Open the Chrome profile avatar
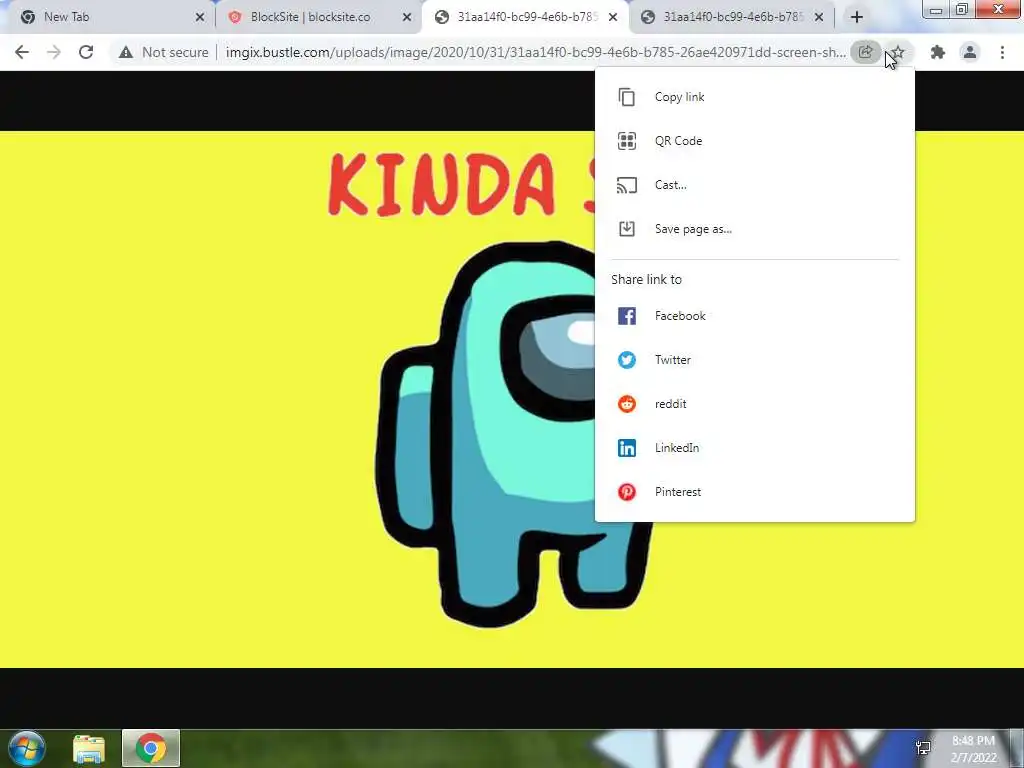Image resolution: width=1024 pixels, height=768 pixels. [x=970, y=52]
